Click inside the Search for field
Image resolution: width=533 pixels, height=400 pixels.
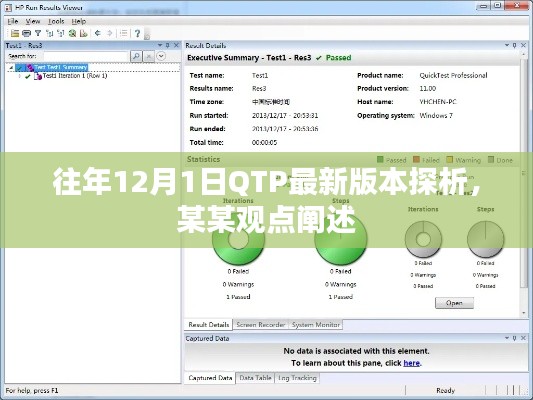(86, 56)
